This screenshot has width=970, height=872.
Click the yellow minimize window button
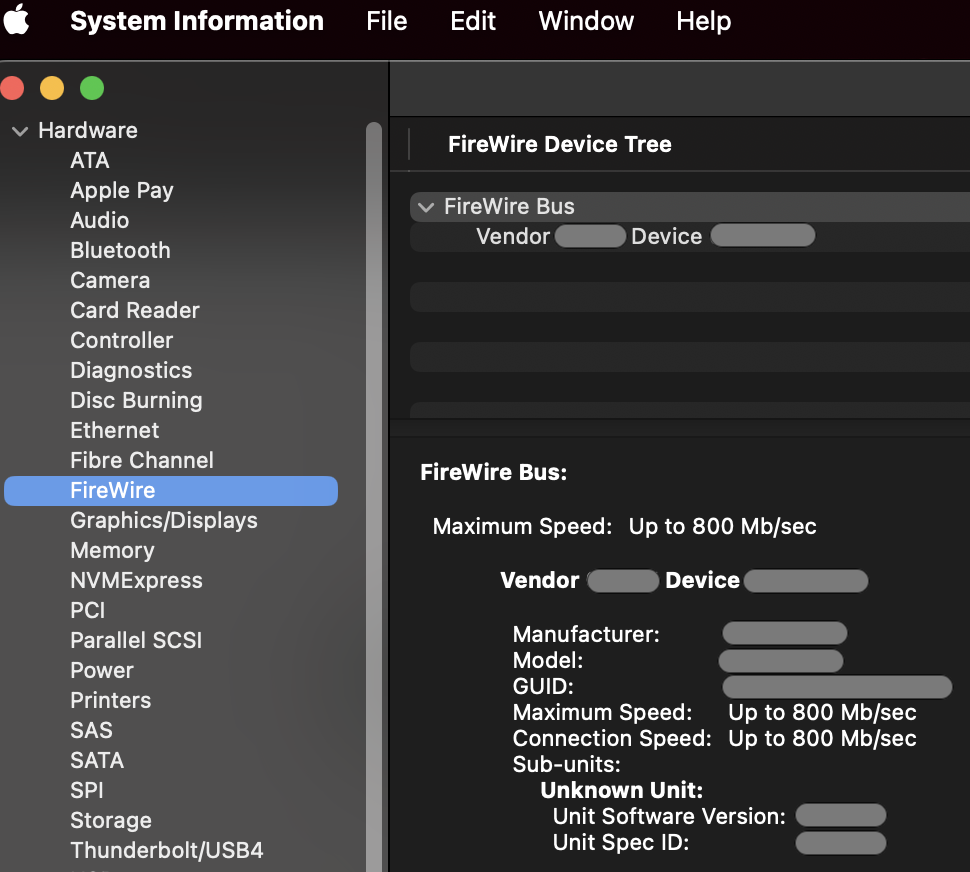[x=52, y=88]
